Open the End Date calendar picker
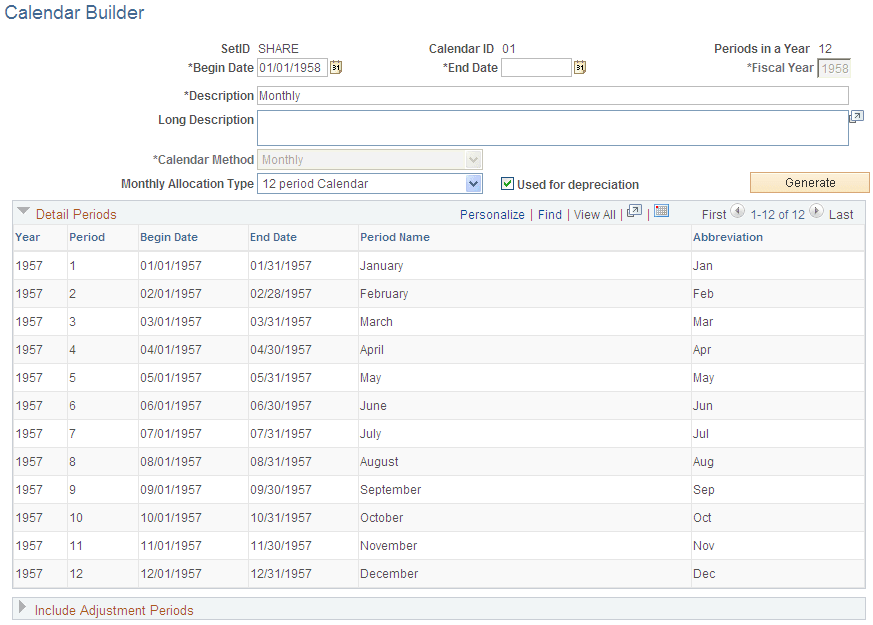The height and width of the screenshot is (625, 873). [579, 68]
